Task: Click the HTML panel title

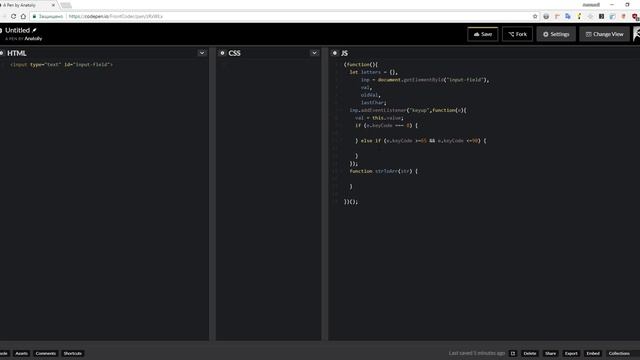Action: coord(17,53)
